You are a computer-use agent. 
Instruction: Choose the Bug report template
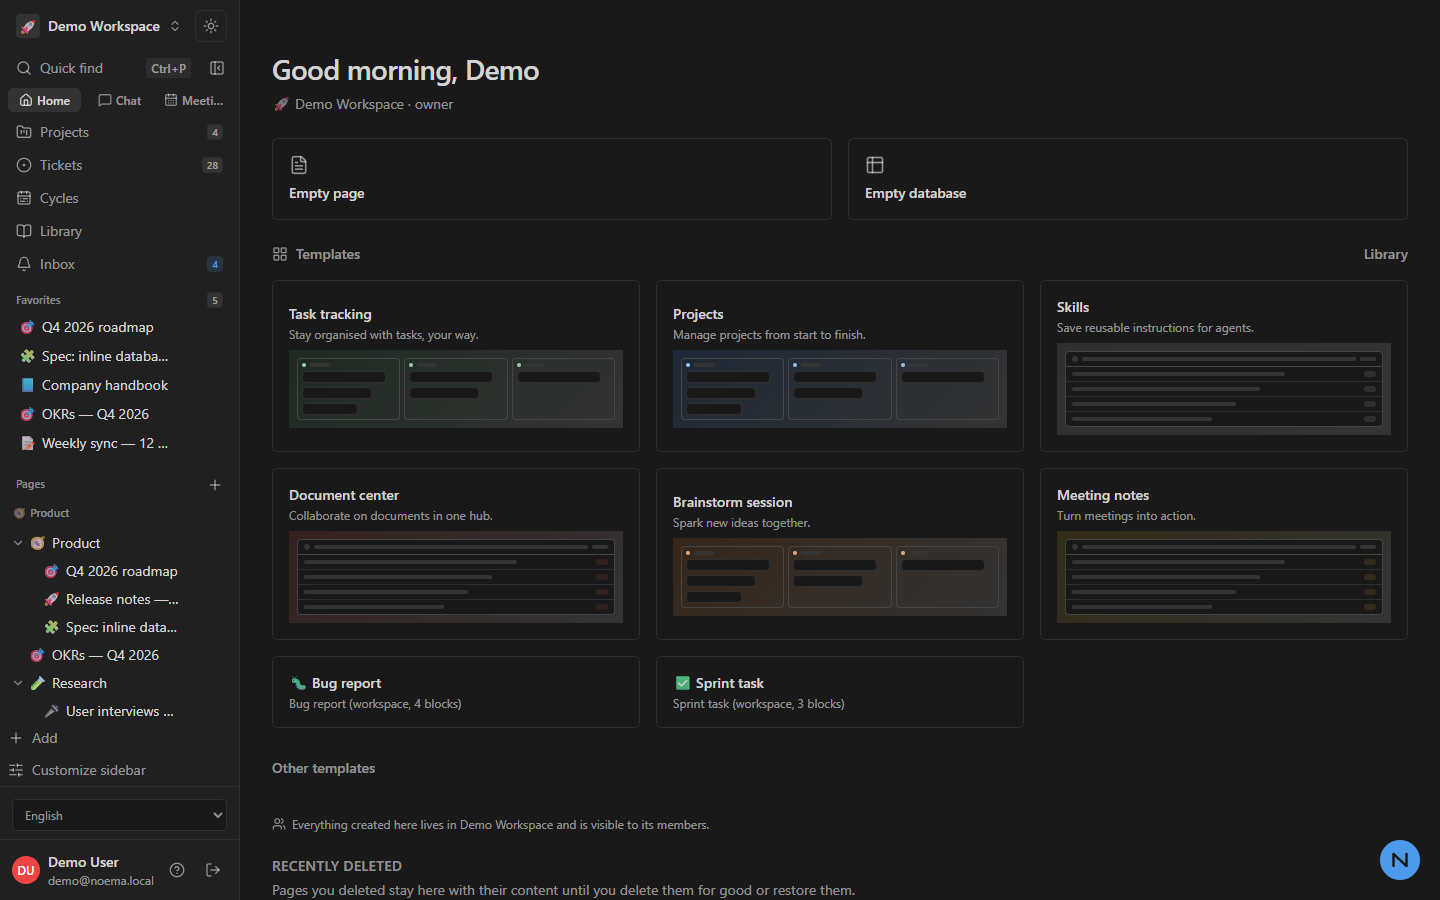click(x=456, y=692)
